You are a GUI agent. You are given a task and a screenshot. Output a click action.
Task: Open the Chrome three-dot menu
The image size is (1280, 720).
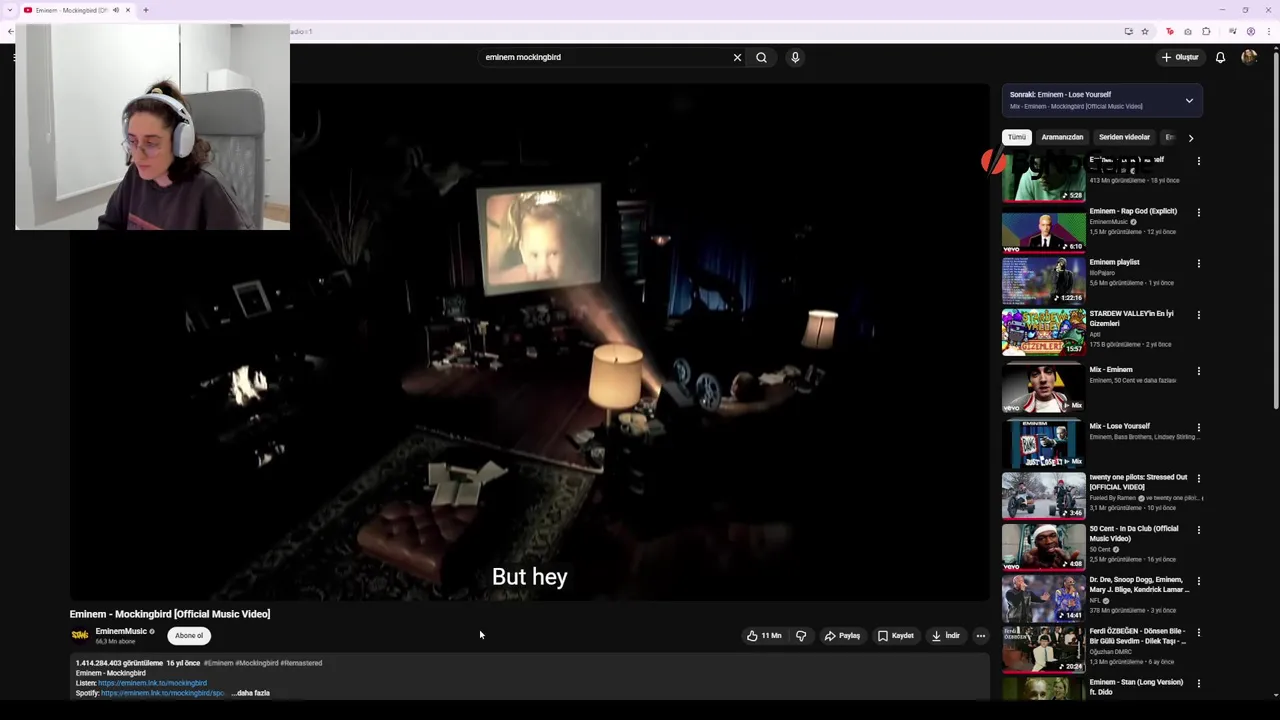tap(1268, 31)
